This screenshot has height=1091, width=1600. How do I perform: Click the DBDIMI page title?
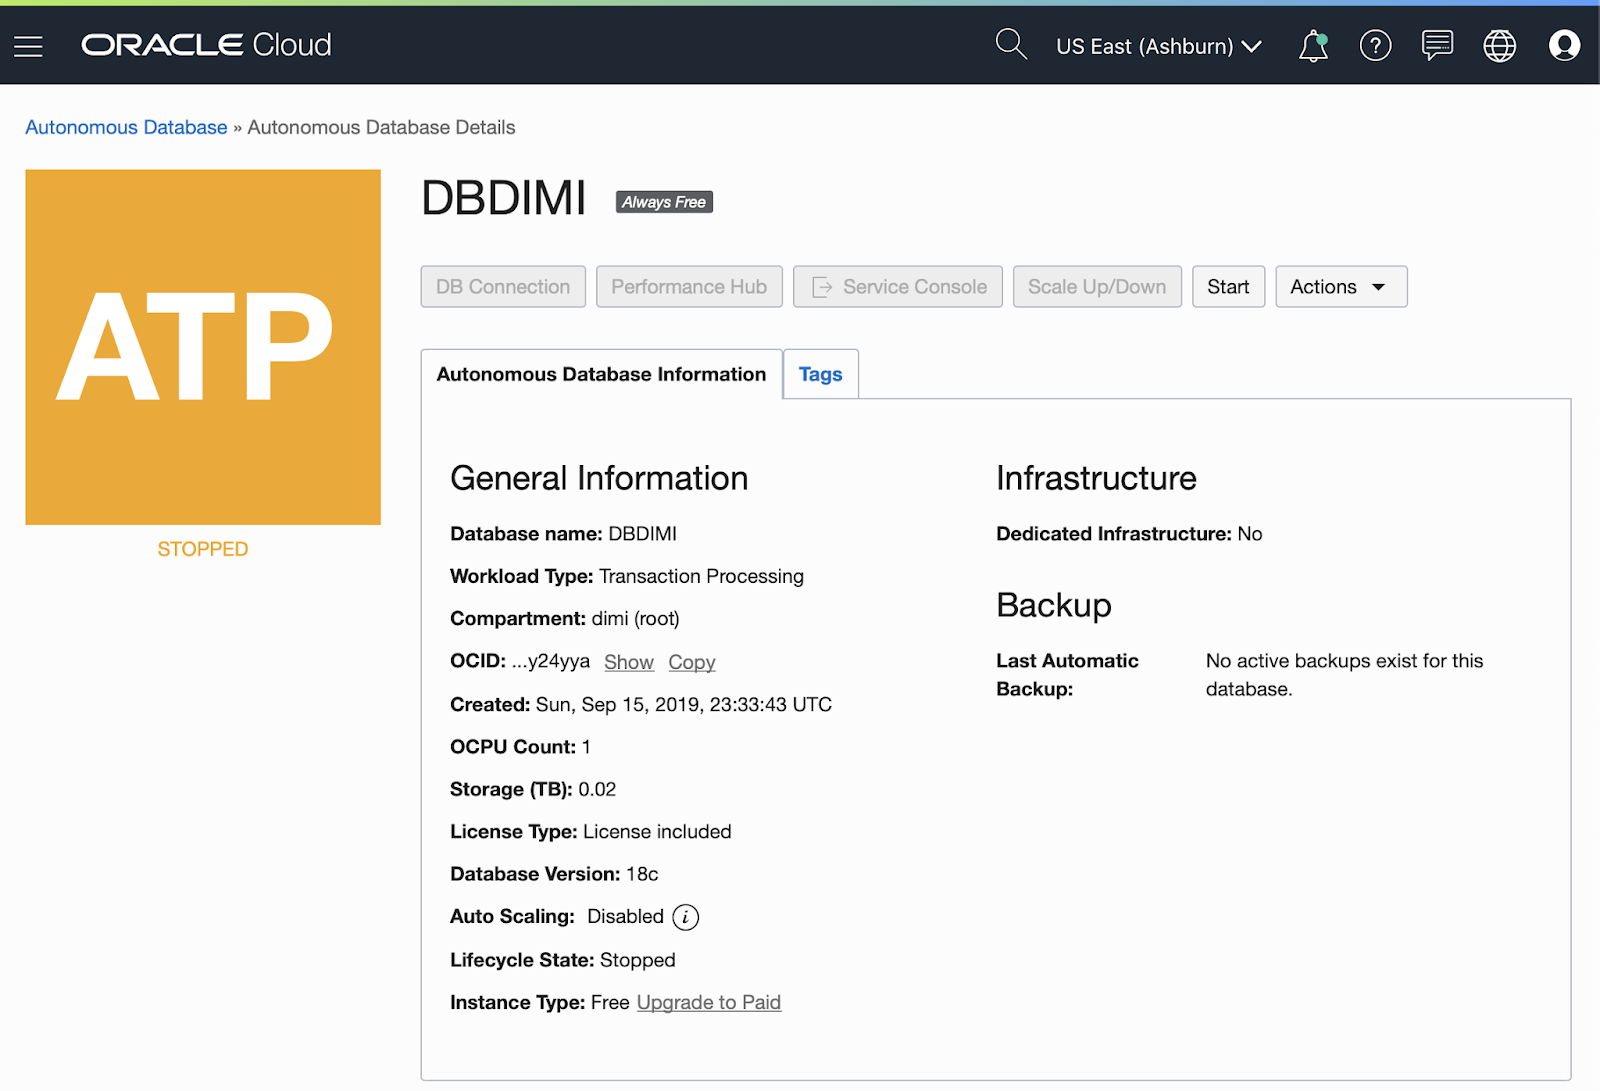503,198
